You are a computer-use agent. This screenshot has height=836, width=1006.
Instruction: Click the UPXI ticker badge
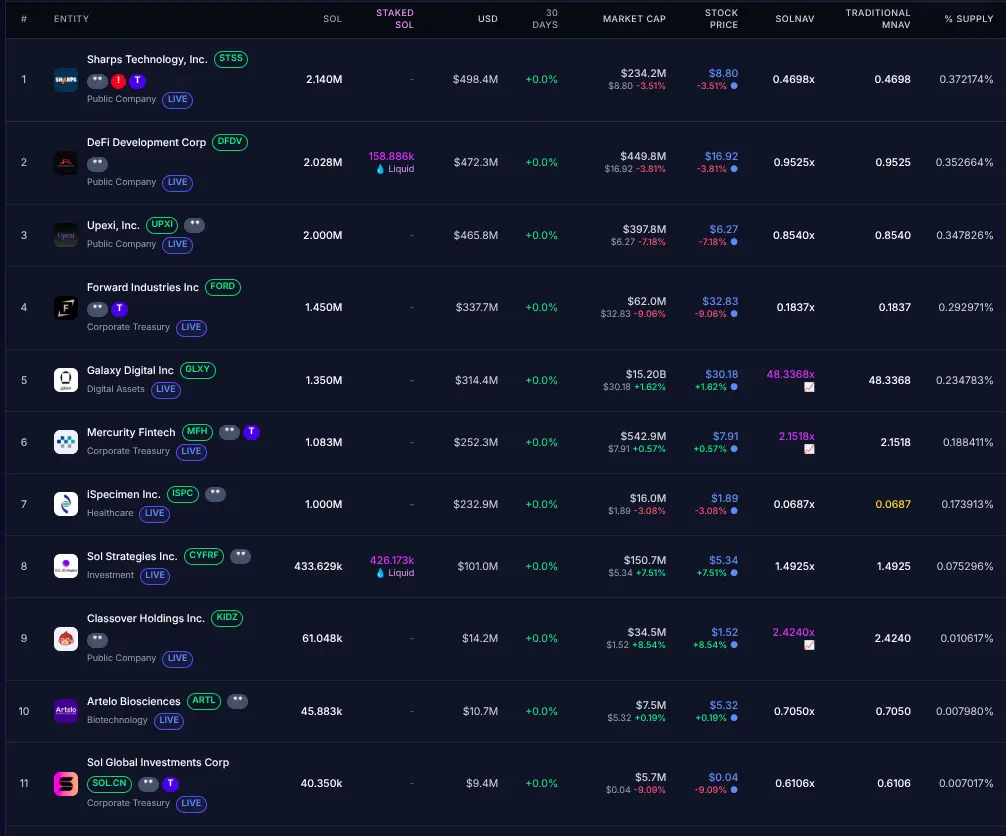[x=162, y=225]
